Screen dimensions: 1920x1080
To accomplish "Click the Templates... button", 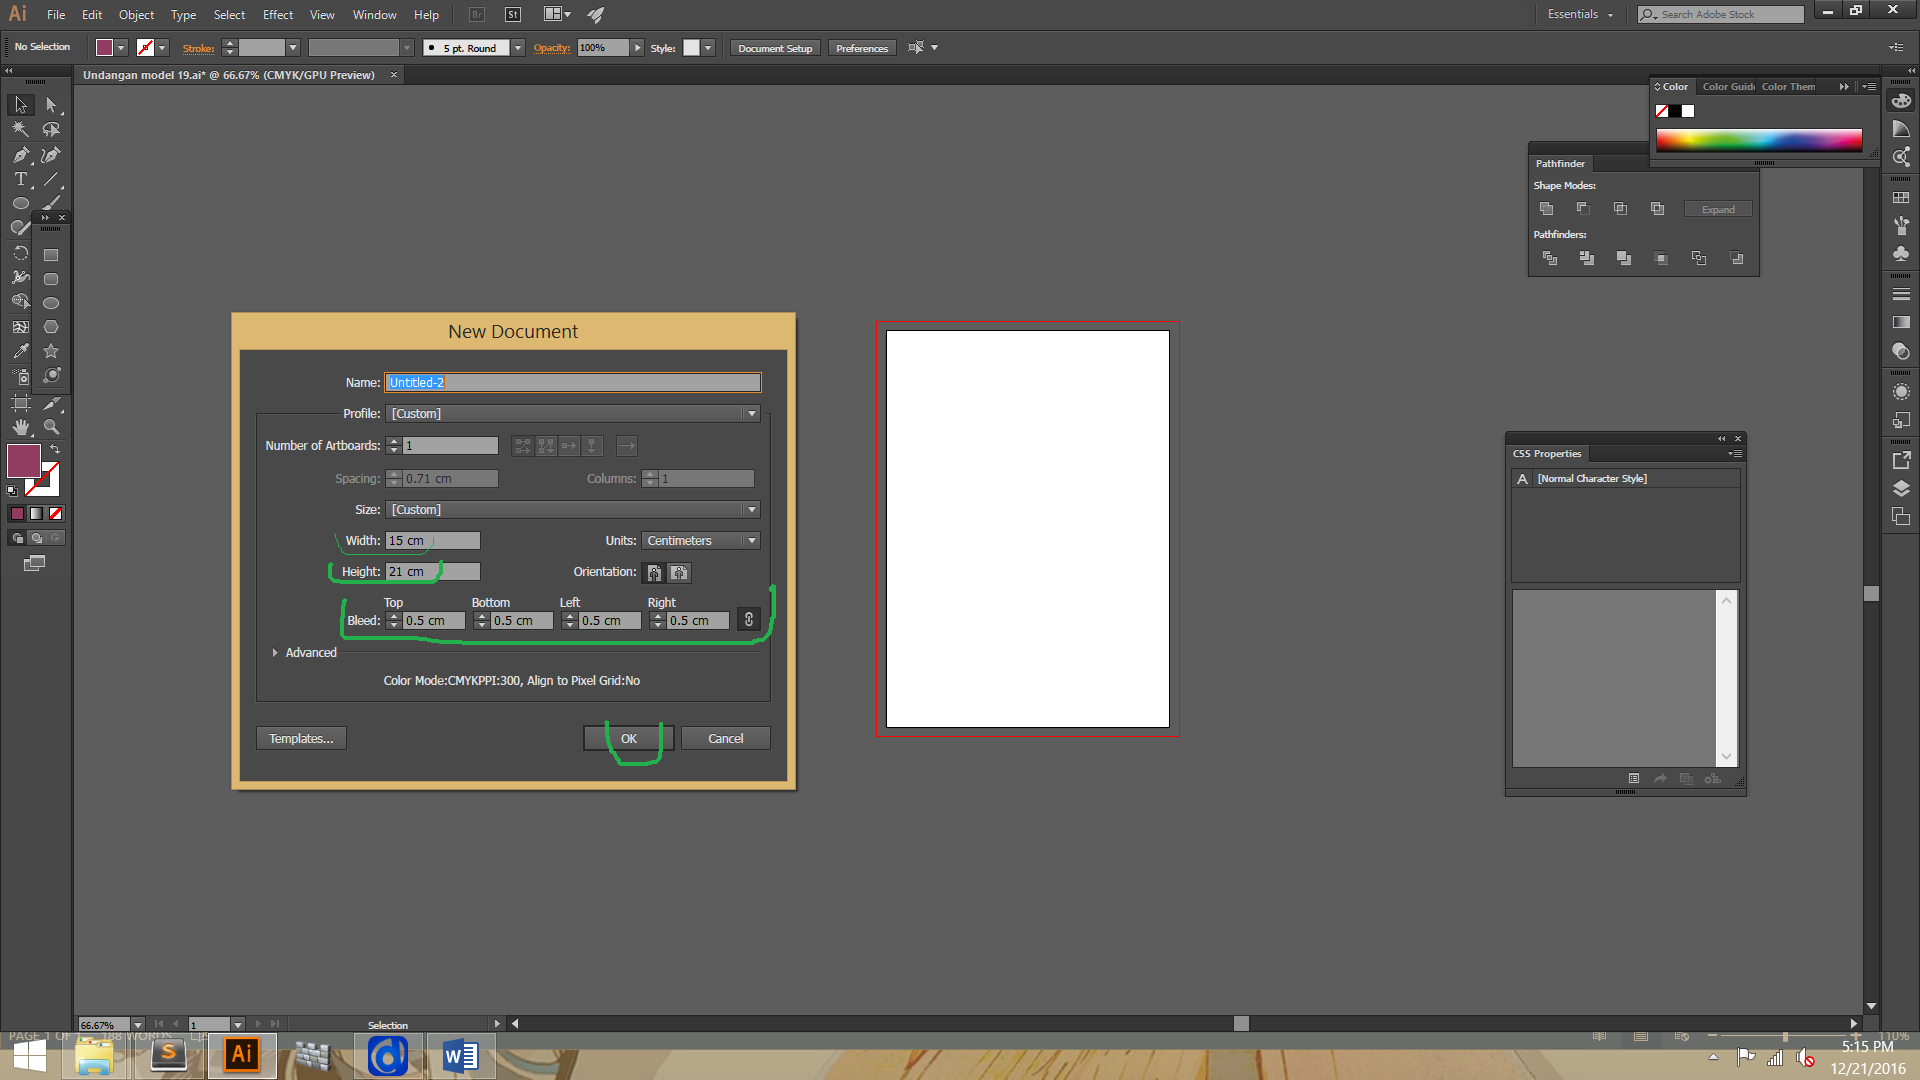I will tap(301, 739).
